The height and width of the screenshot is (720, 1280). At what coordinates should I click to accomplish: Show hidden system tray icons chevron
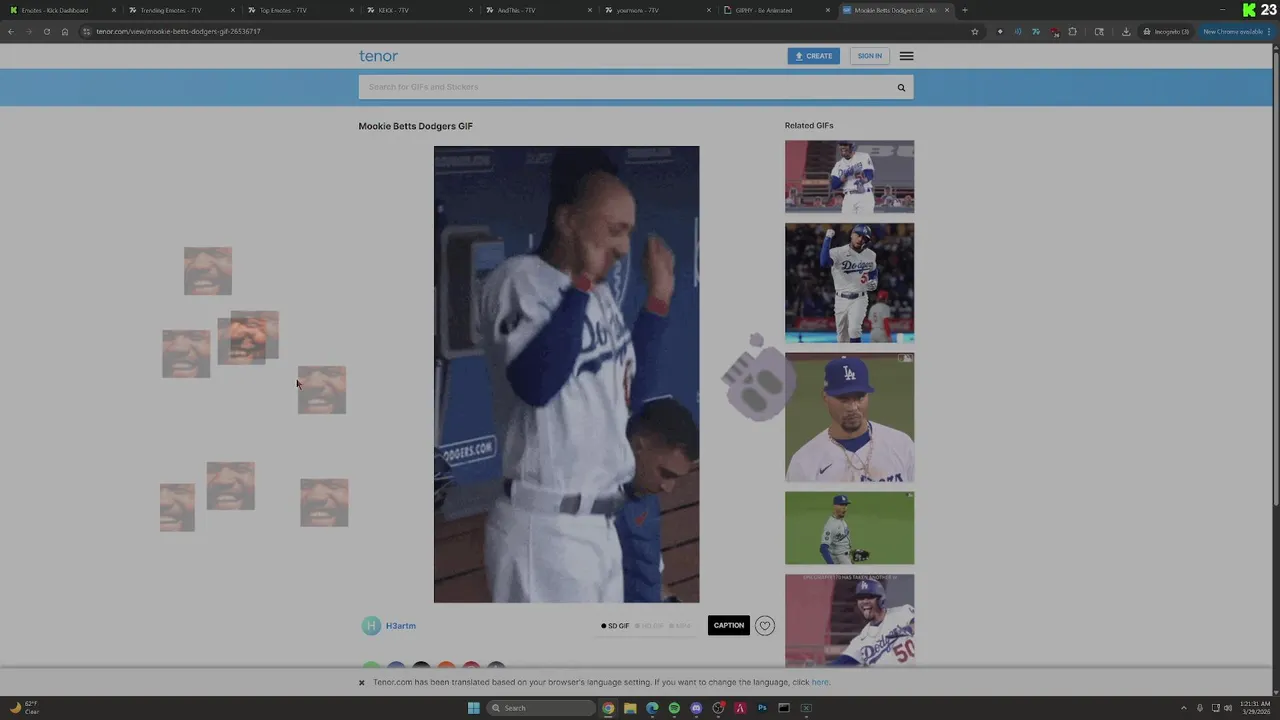tap(1184, 708)
